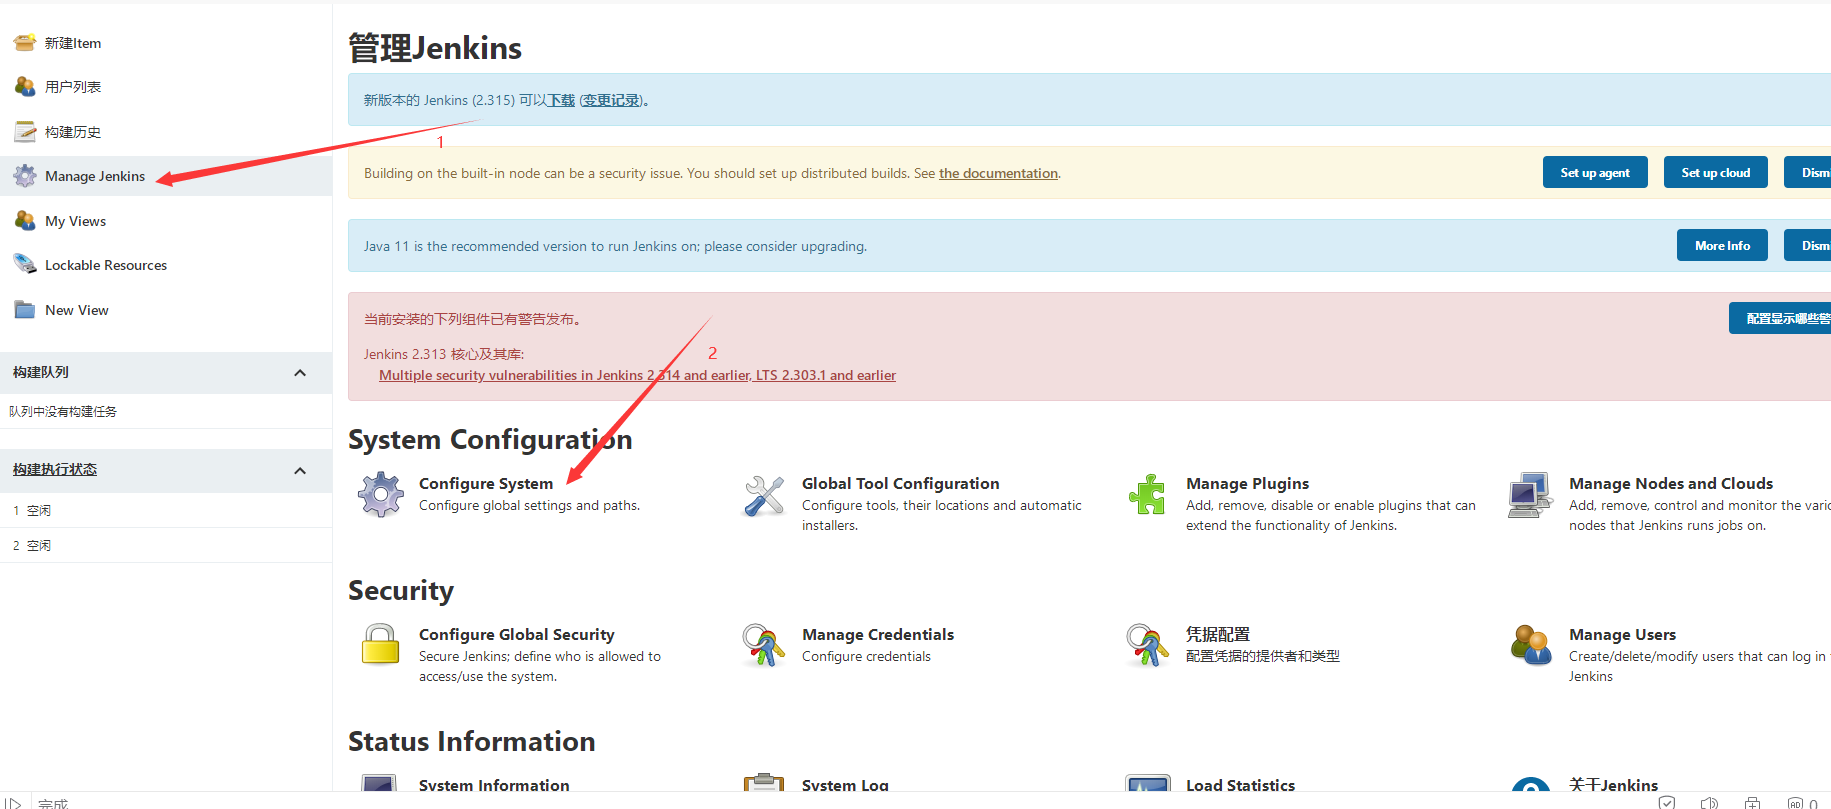Click the Set up cloud button
This screenshot has height=809, width=1831.
click(1715, 172)
